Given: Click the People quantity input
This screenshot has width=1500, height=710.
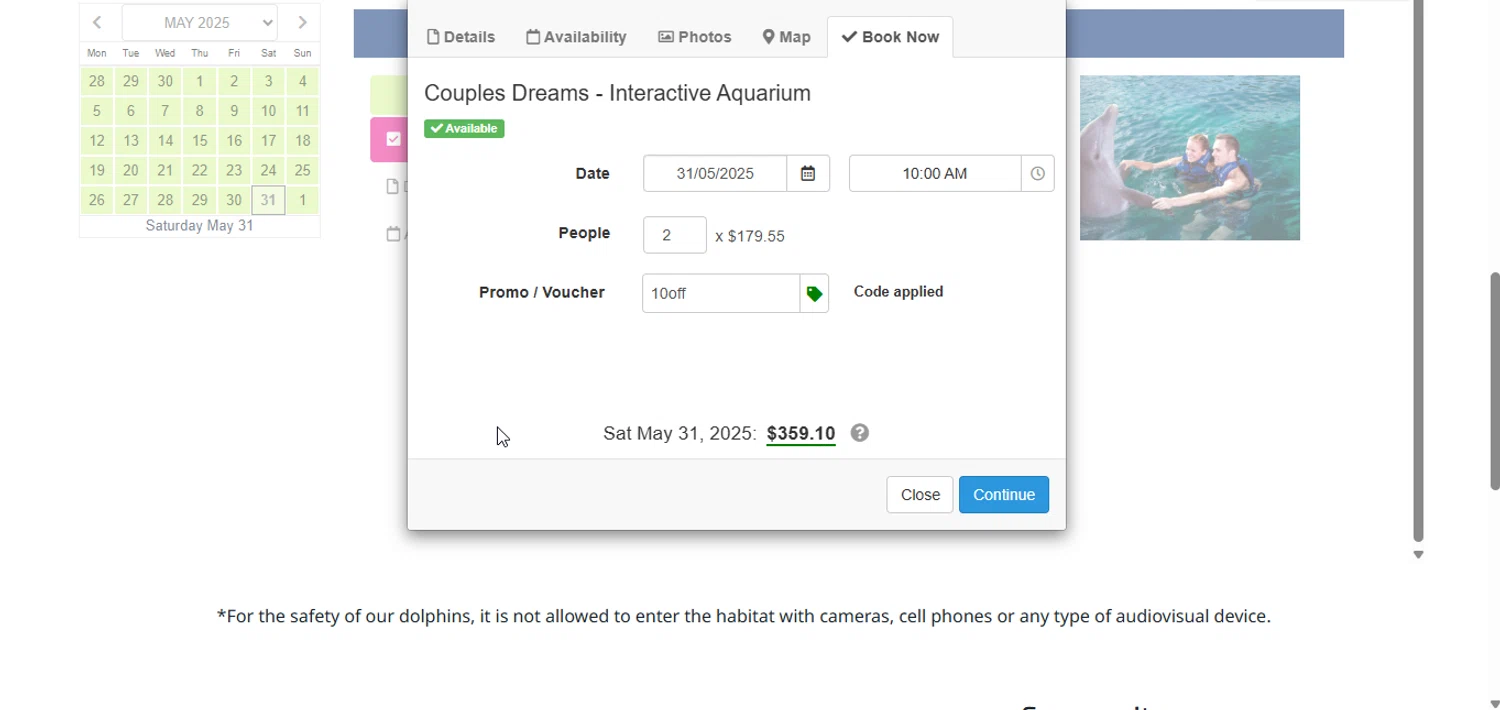Looking at the screenshot, I should click(674, 236).
